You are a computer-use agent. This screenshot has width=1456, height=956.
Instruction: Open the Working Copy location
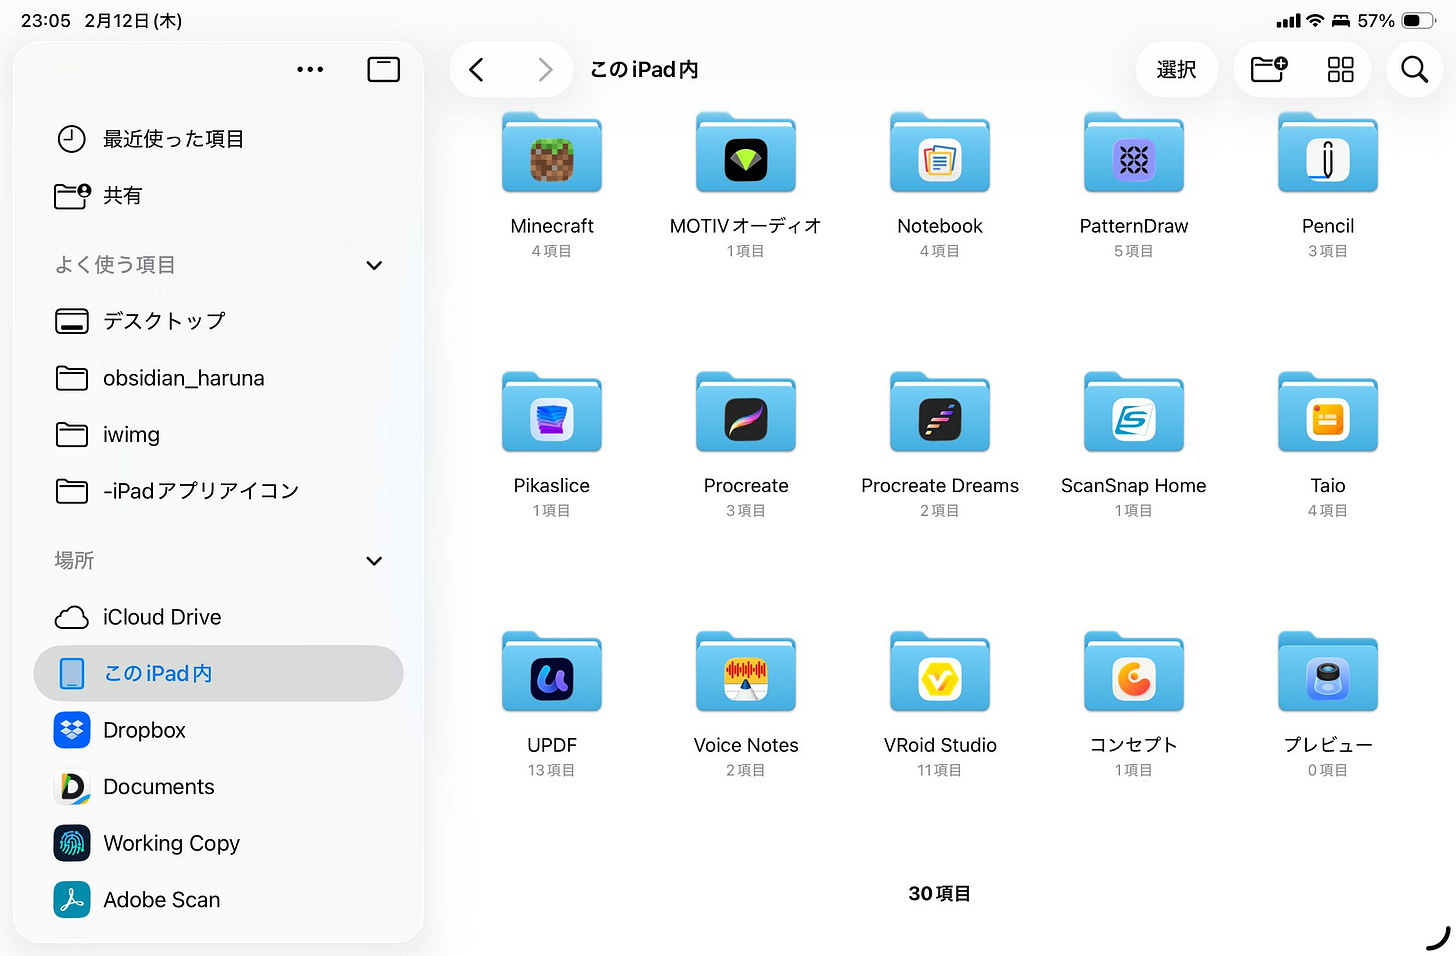tap(171, 843)
